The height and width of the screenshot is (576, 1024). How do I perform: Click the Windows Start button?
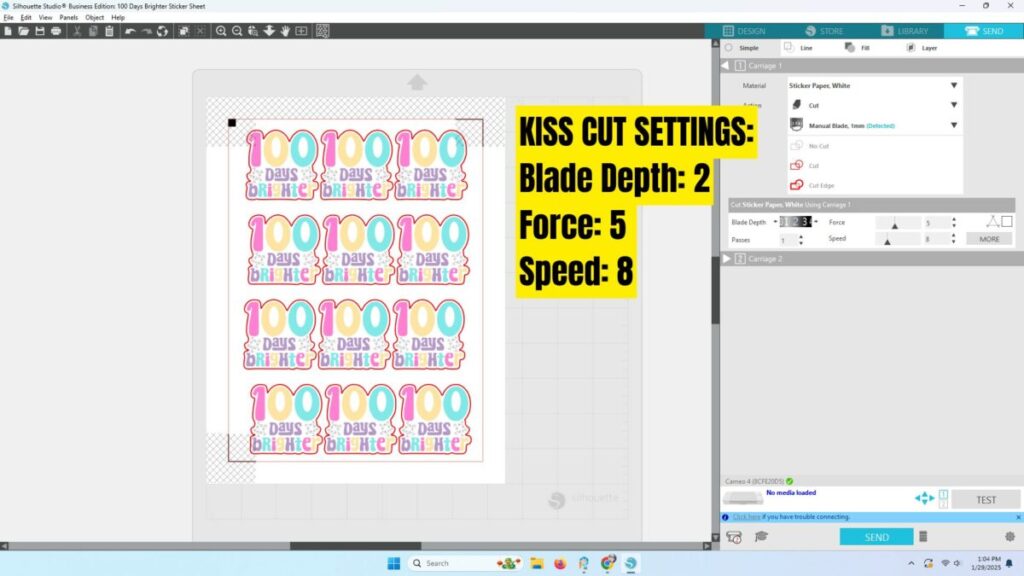393,563
